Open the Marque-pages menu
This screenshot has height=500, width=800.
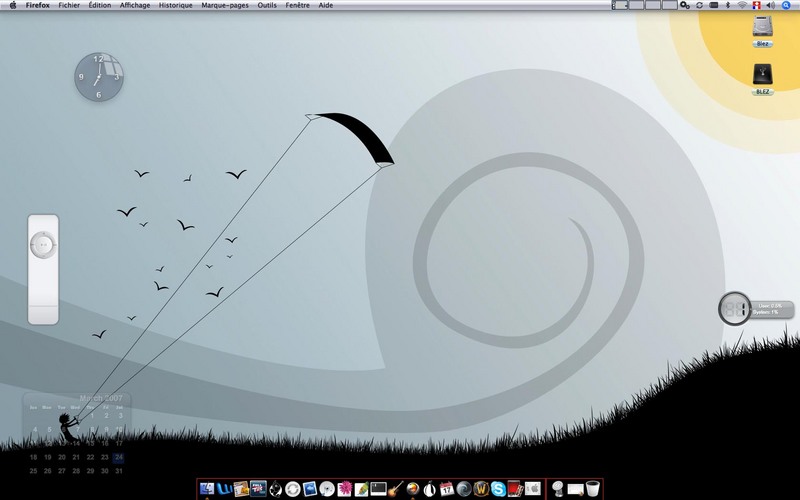225,5
